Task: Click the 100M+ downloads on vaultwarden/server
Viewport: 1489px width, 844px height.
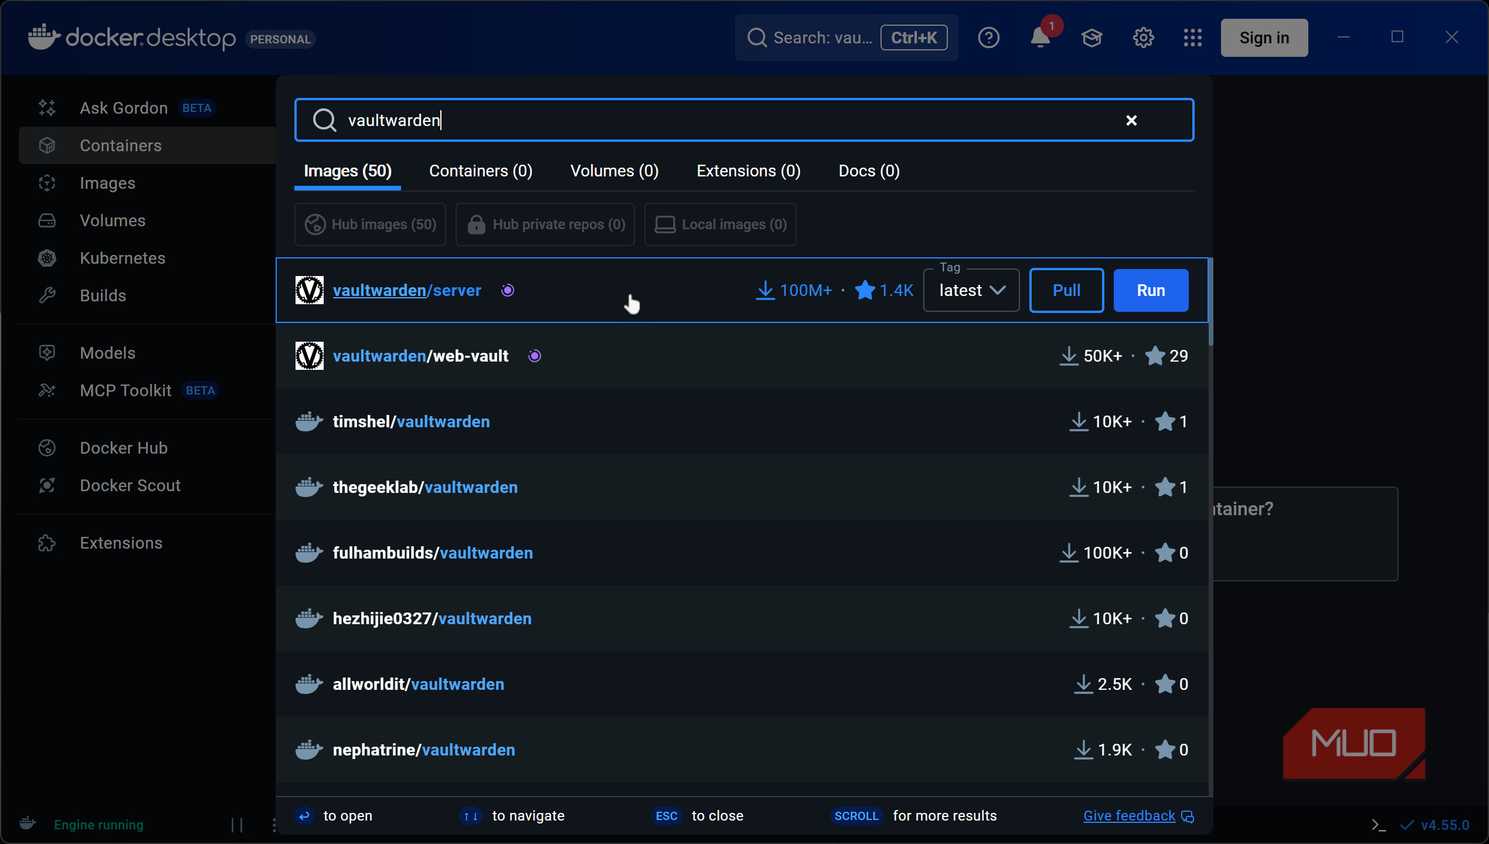Action: 794,290
